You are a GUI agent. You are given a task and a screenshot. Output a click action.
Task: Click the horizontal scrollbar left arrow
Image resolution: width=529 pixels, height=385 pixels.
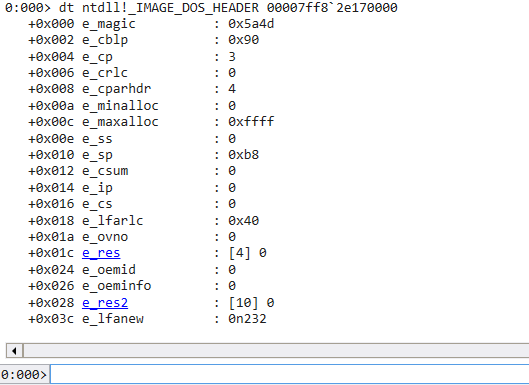point(14,351)
